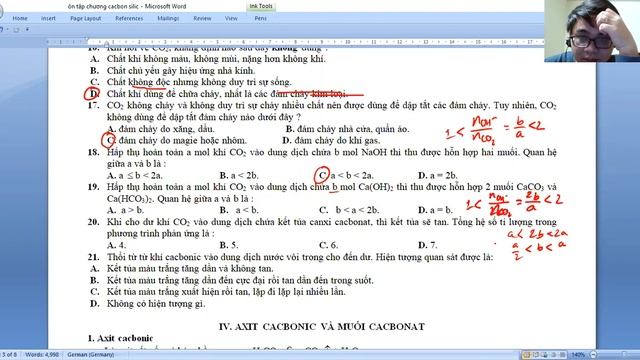The height and width of the screenshot is (360, 640).
Task: Click line 'D. Không có hiện tượng gì.'
Action: (x=147, y=304)
